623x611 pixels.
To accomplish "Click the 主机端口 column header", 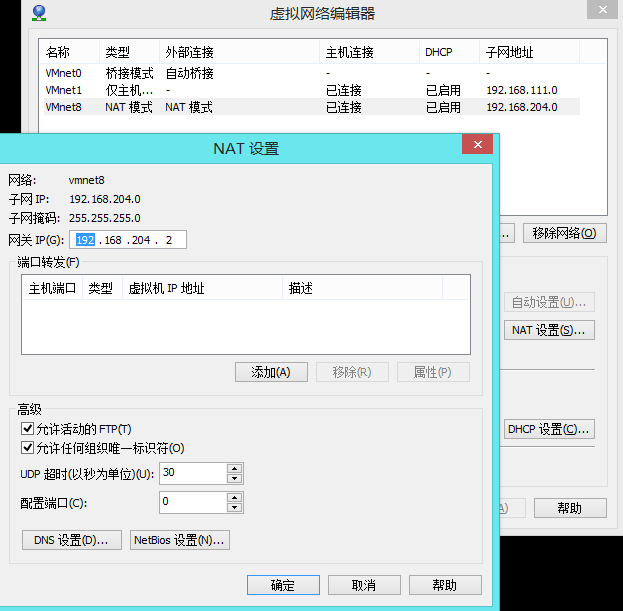I will pos(52,288).
